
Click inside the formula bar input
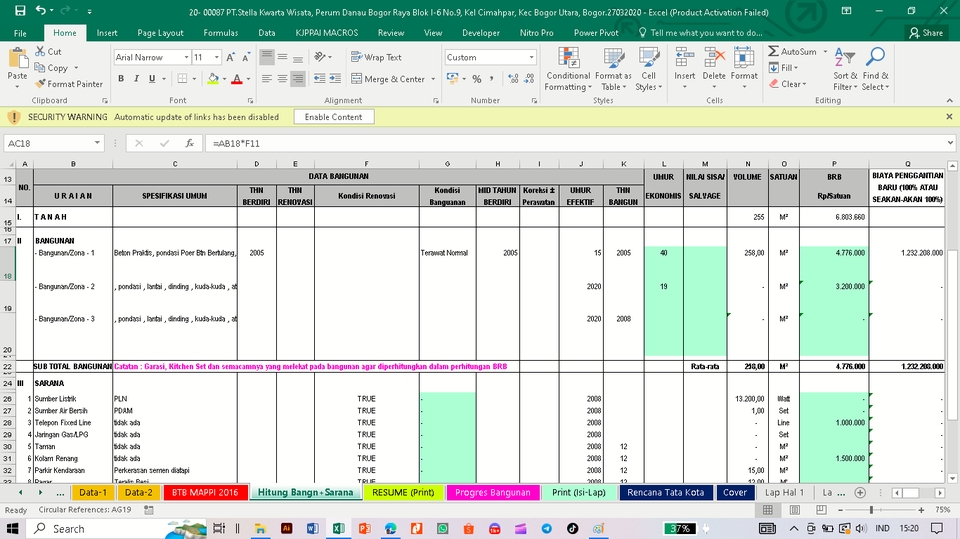click(576, 143)
